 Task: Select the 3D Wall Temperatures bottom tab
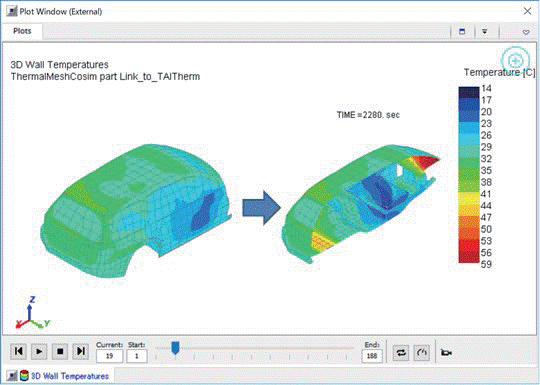click(60, 376)
